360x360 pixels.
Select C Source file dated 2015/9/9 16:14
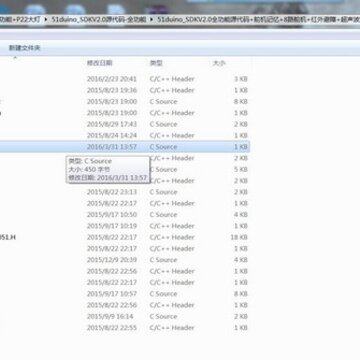coord(125,316)
